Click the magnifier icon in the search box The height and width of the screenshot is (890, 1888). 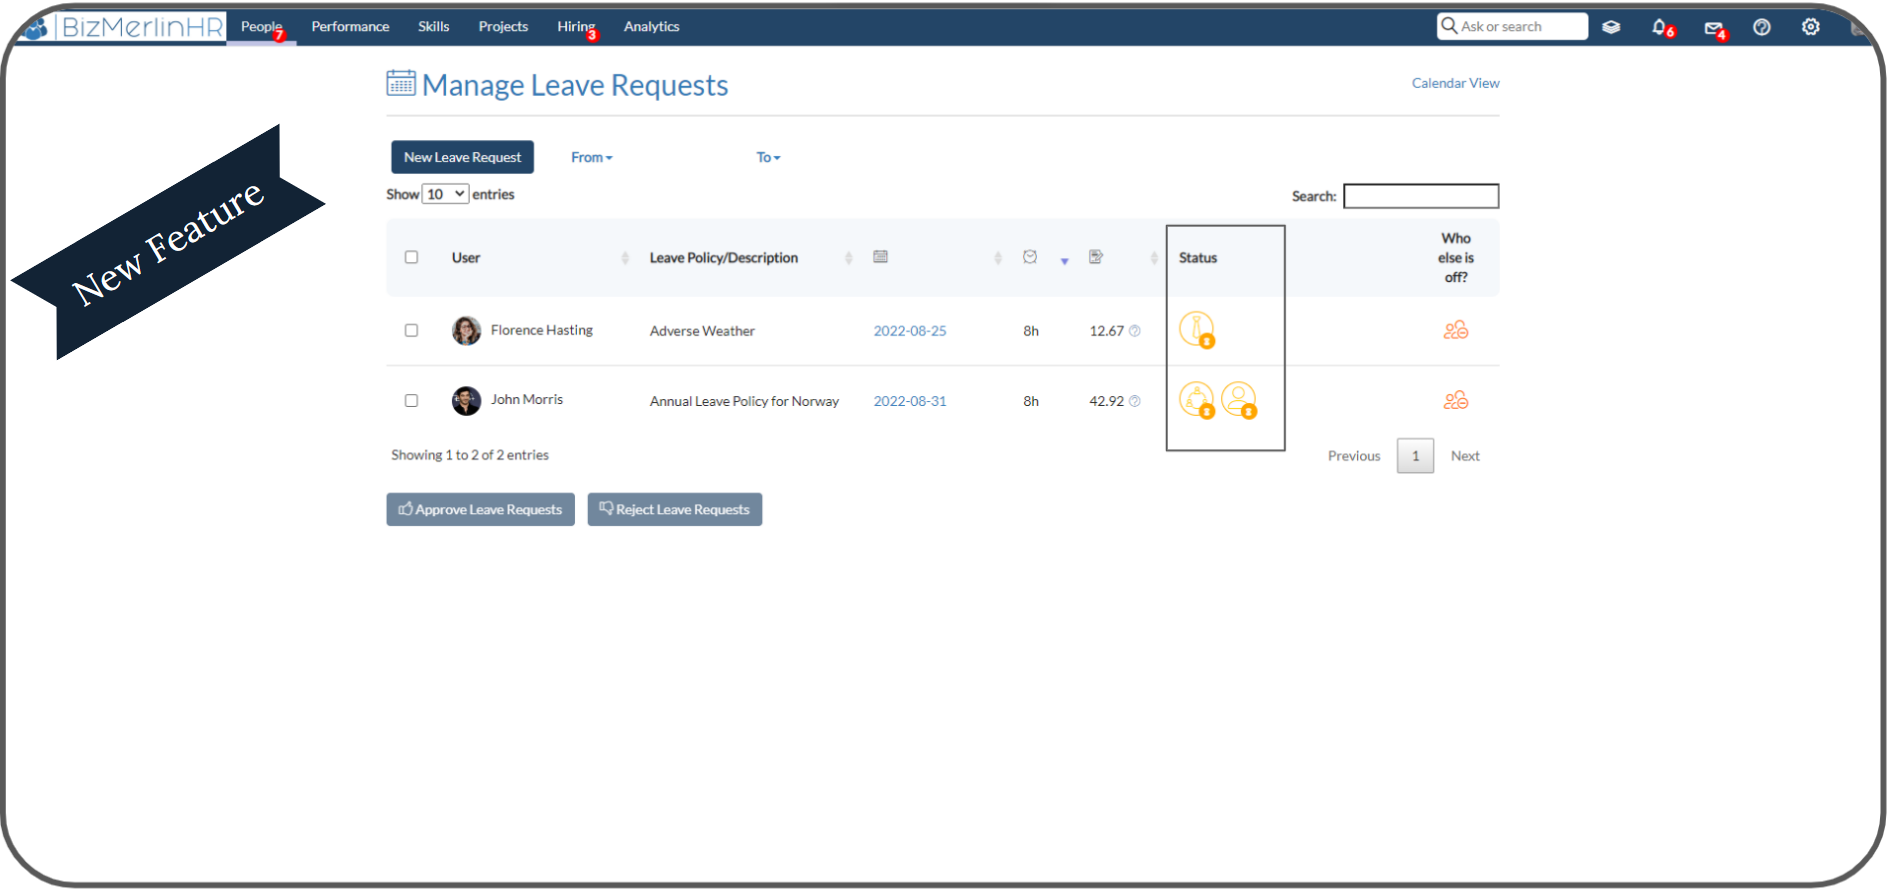(1449, 26)
